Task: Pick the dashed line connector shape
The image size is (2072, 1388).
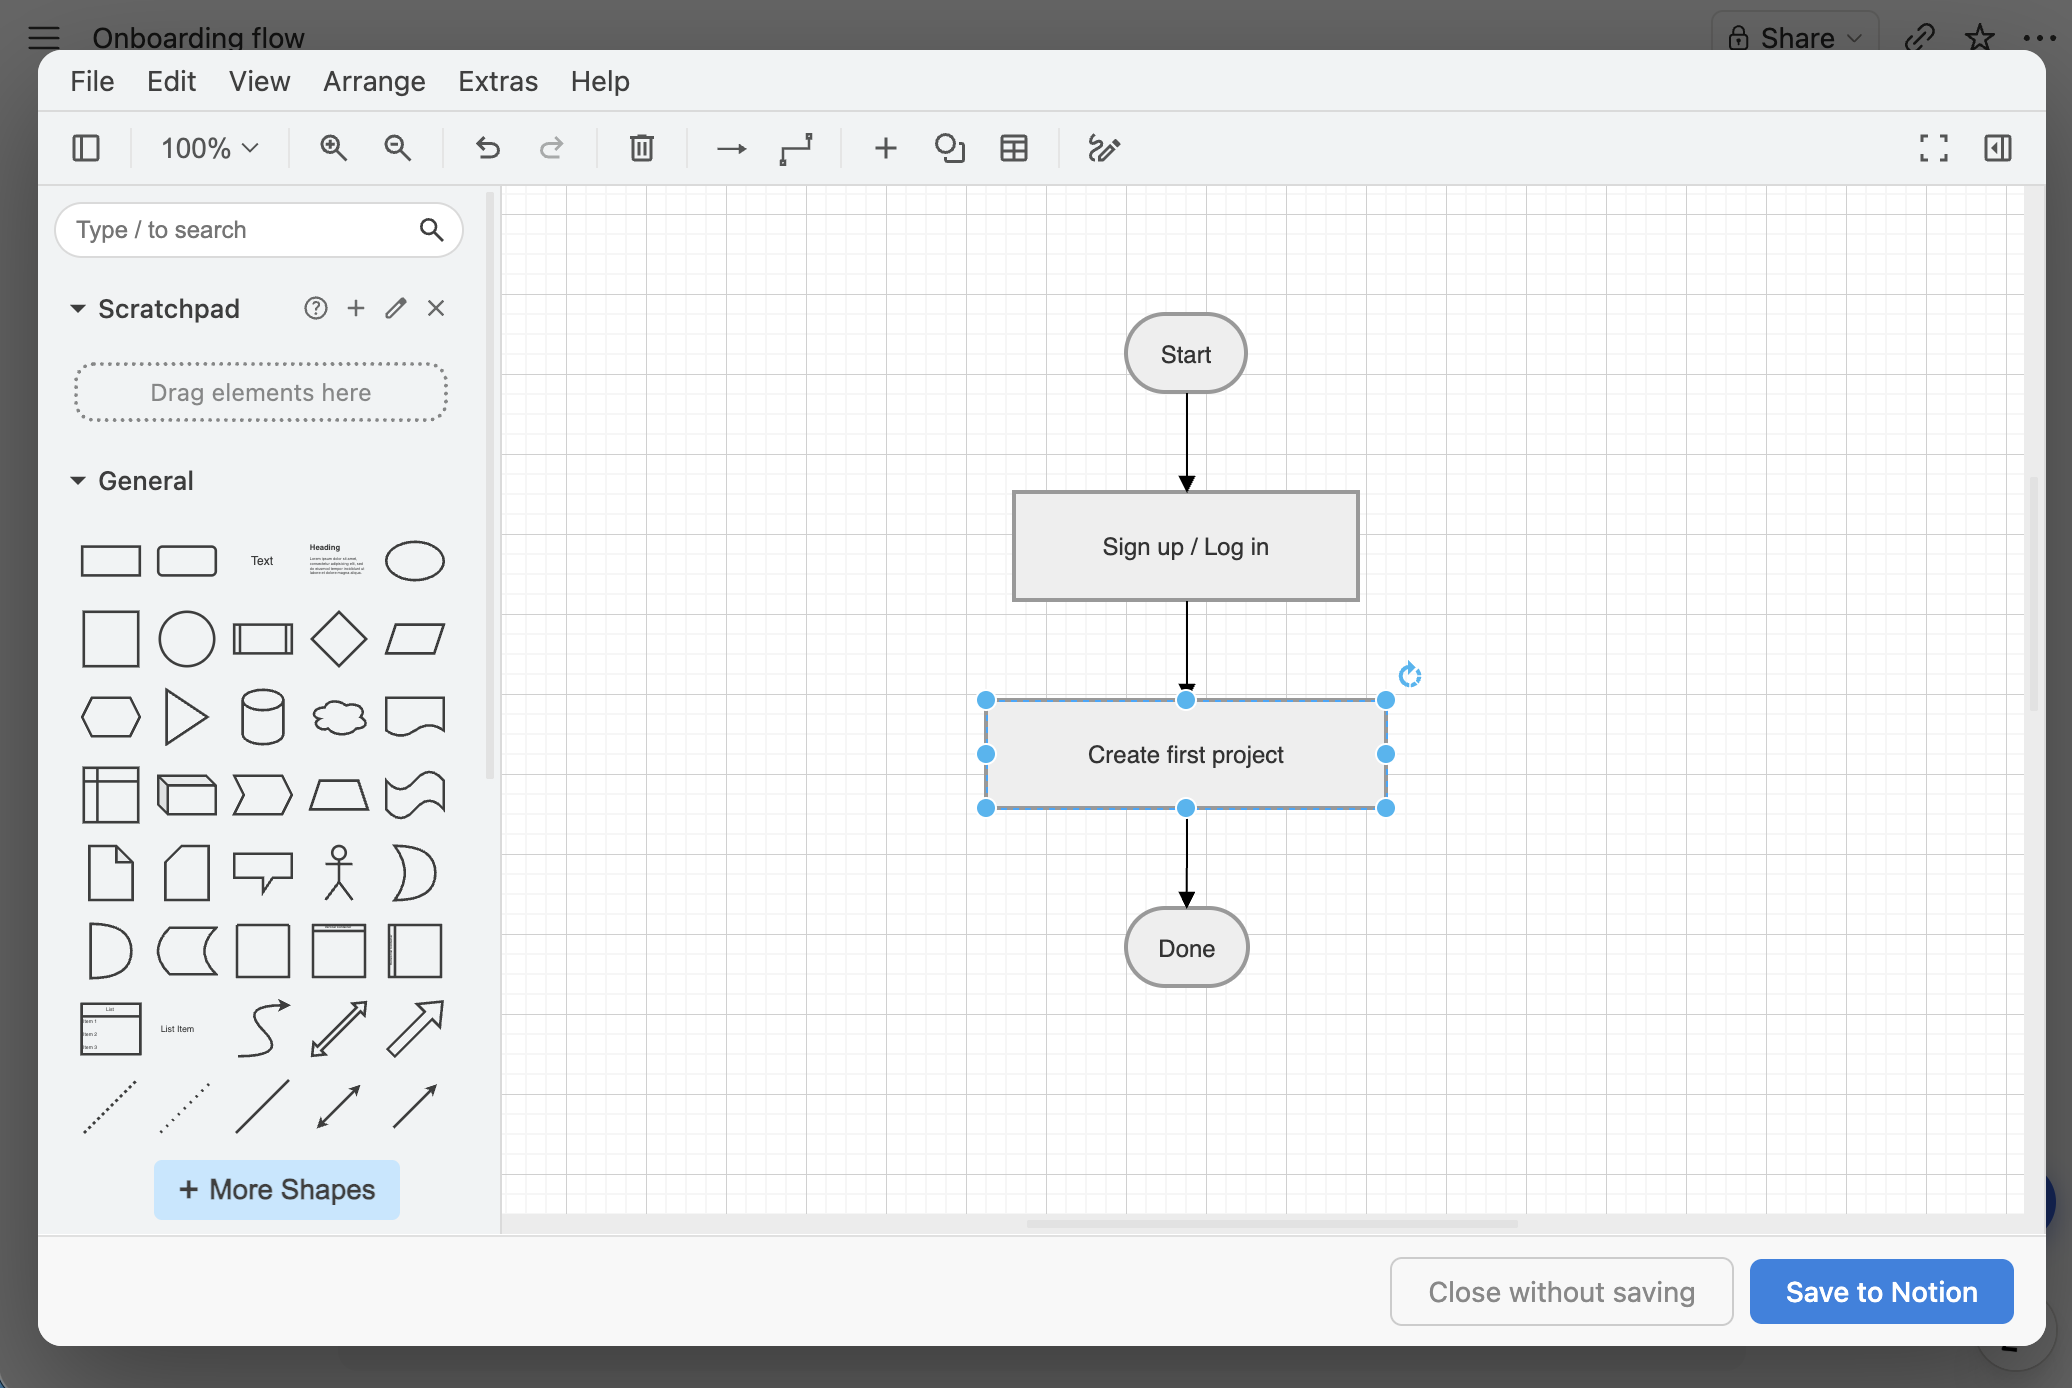Action: [x=110, y=1107]
